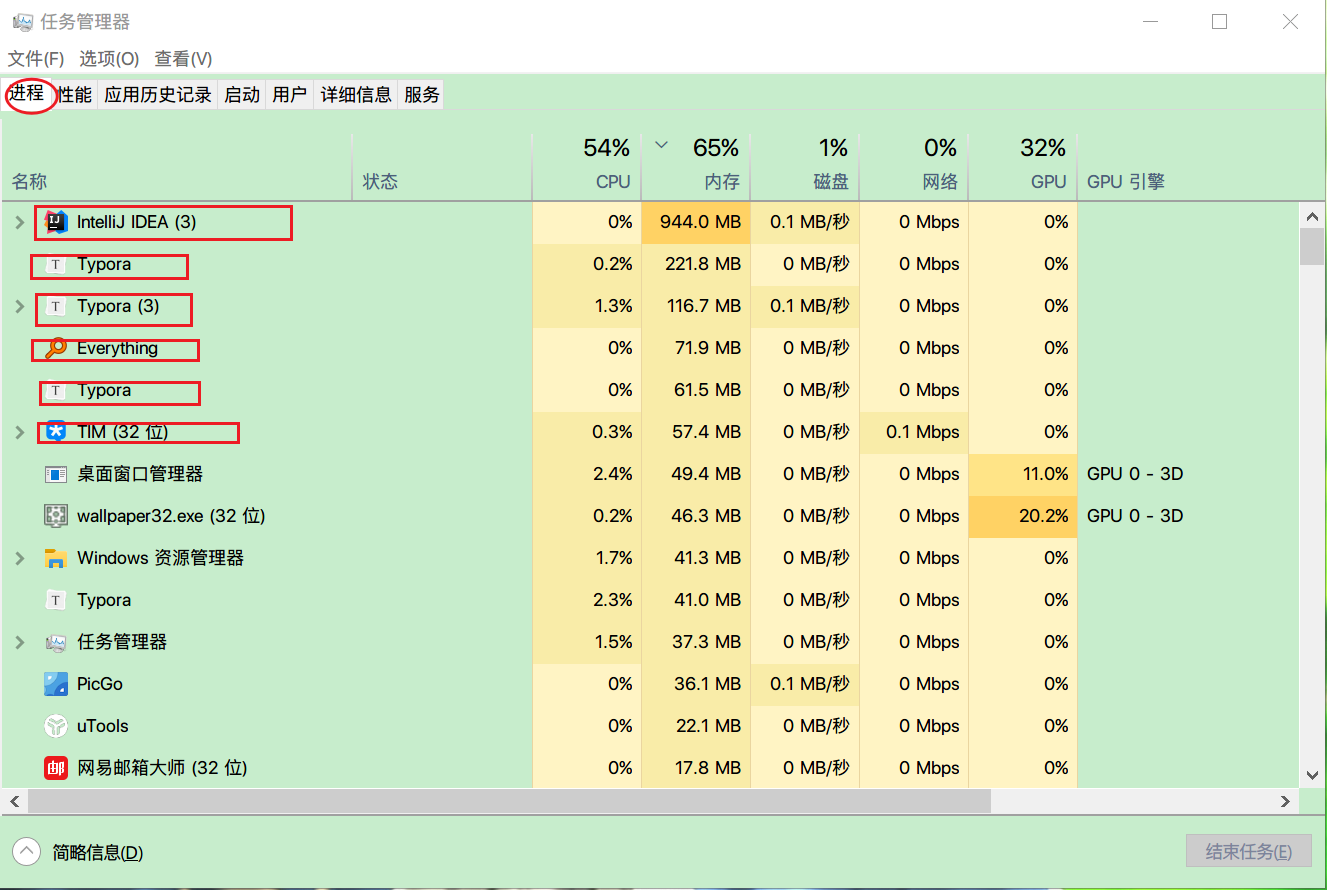This screenshot has width=1327, height=890.
Task: Click the horizontal scrollbar right arrow
Action: 1286,801
